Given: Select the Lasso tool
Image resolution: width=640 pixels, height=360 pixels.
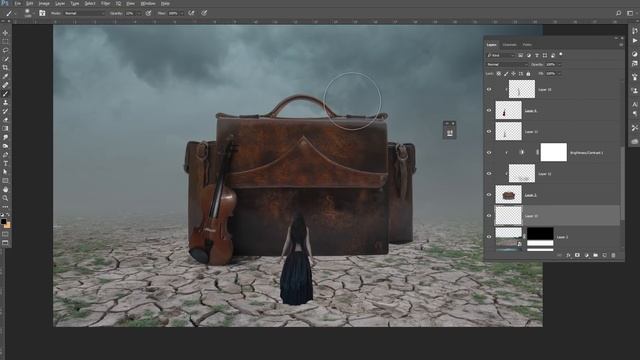Looking at the screenshot, I should pyautogui.click(x=5, y=50).
